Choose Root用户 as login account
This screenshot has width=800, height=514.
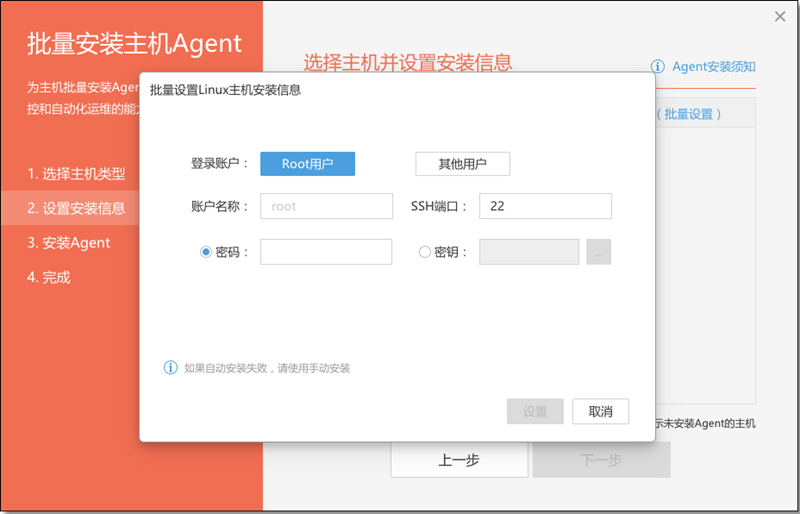308,164
